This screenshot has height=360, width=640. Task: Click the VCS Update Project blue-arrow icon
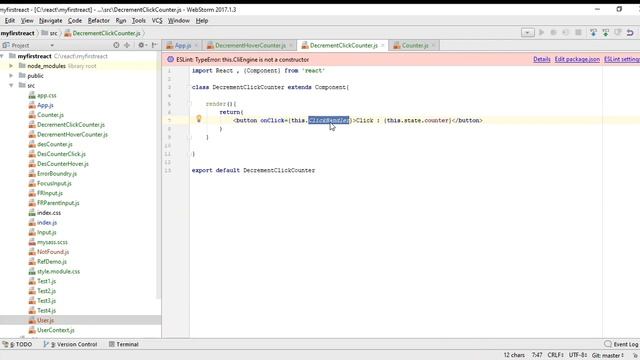coord(593,33)
